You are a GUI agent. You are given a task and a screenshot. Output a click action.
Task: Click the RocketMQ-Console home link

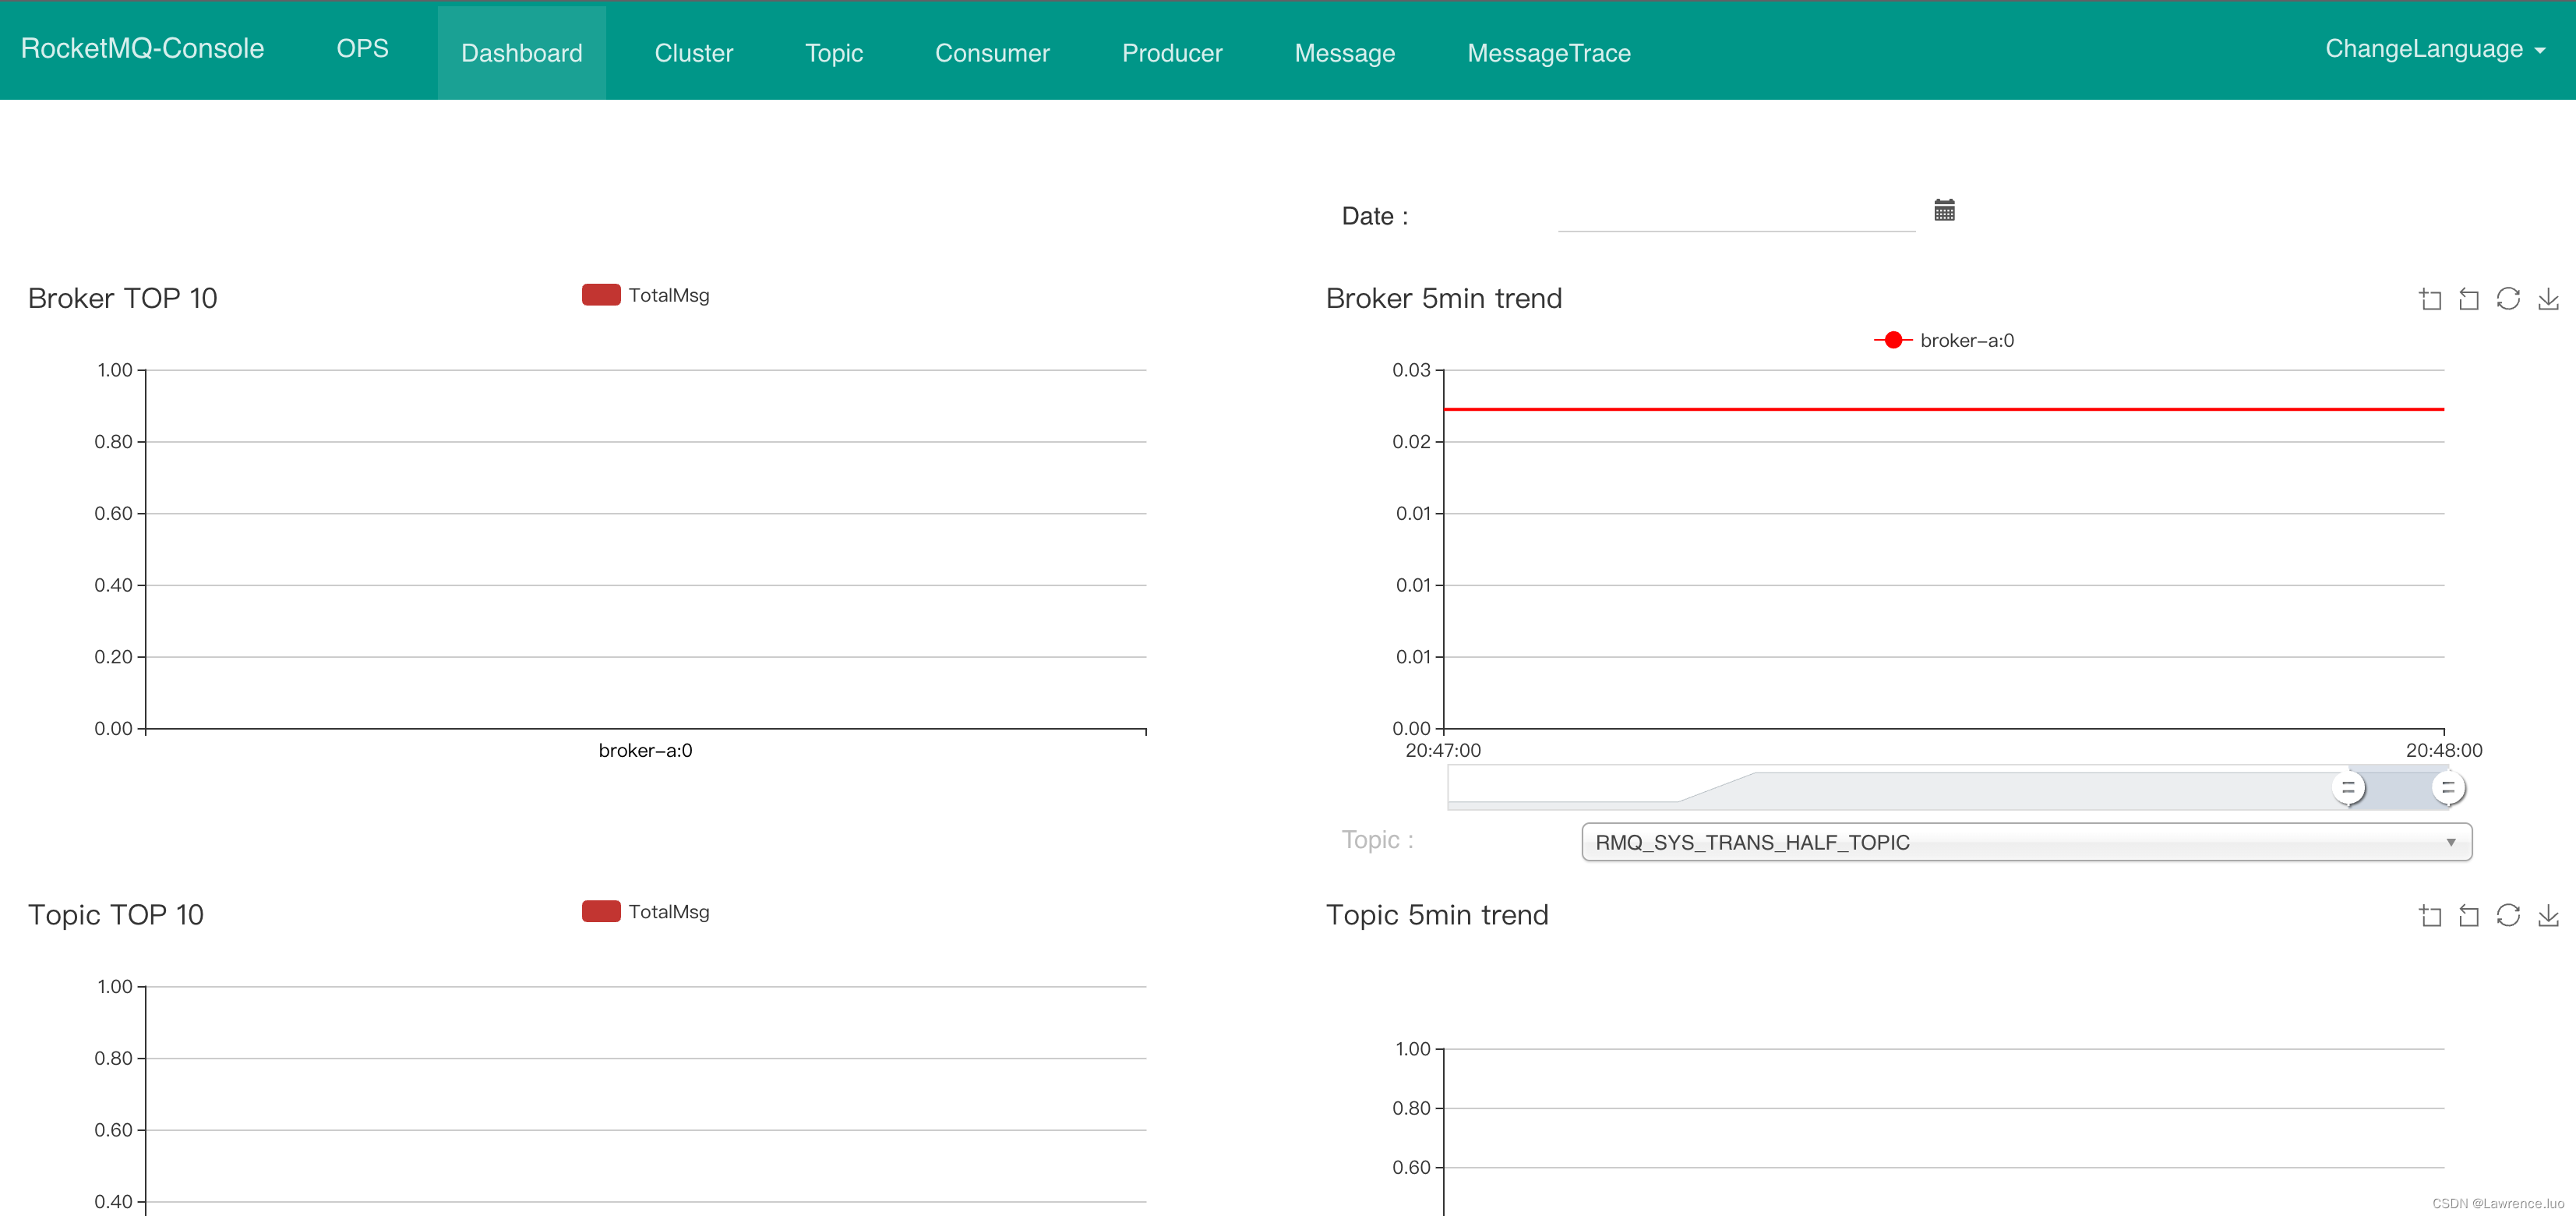tap(141, 48)
